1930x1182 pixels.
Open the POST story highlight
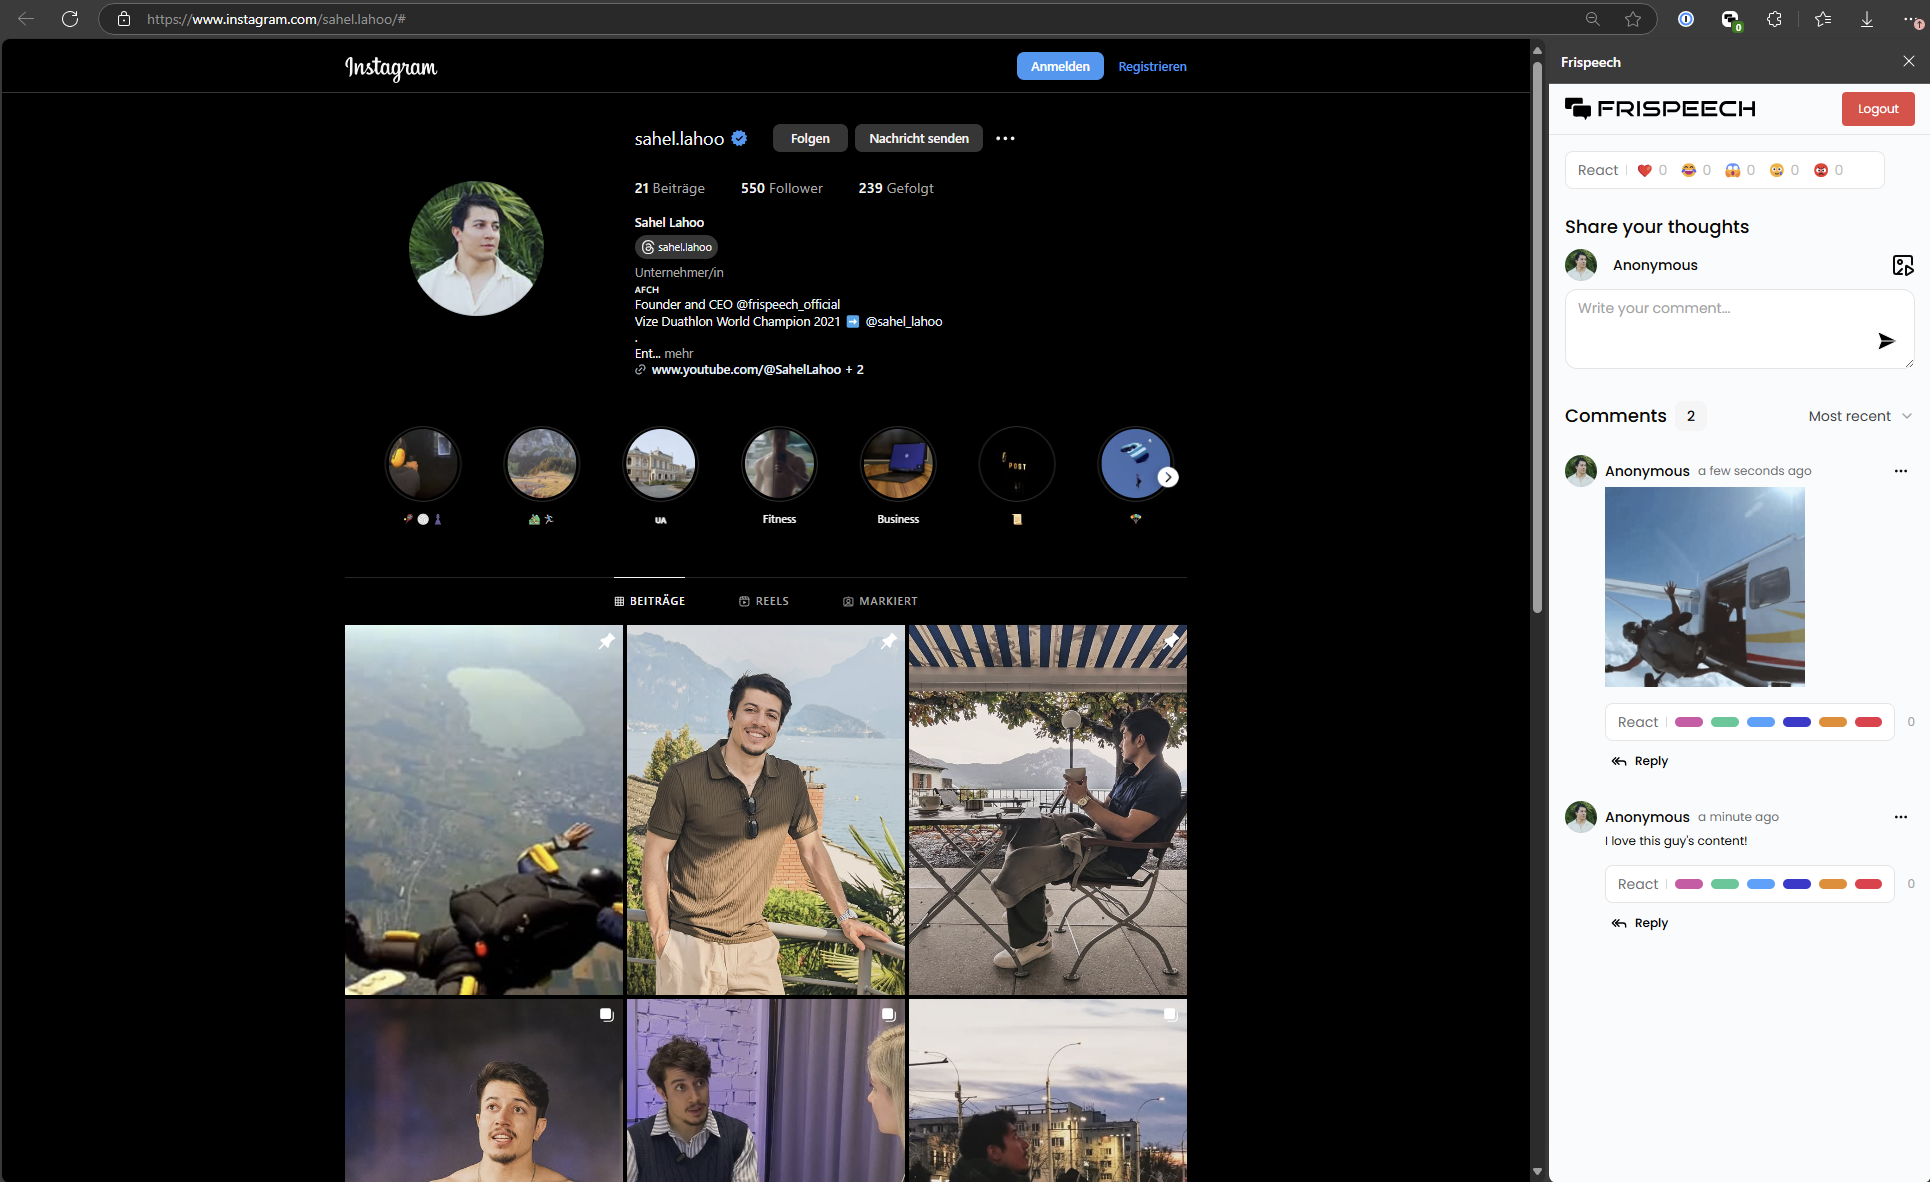pos(1017,465)
